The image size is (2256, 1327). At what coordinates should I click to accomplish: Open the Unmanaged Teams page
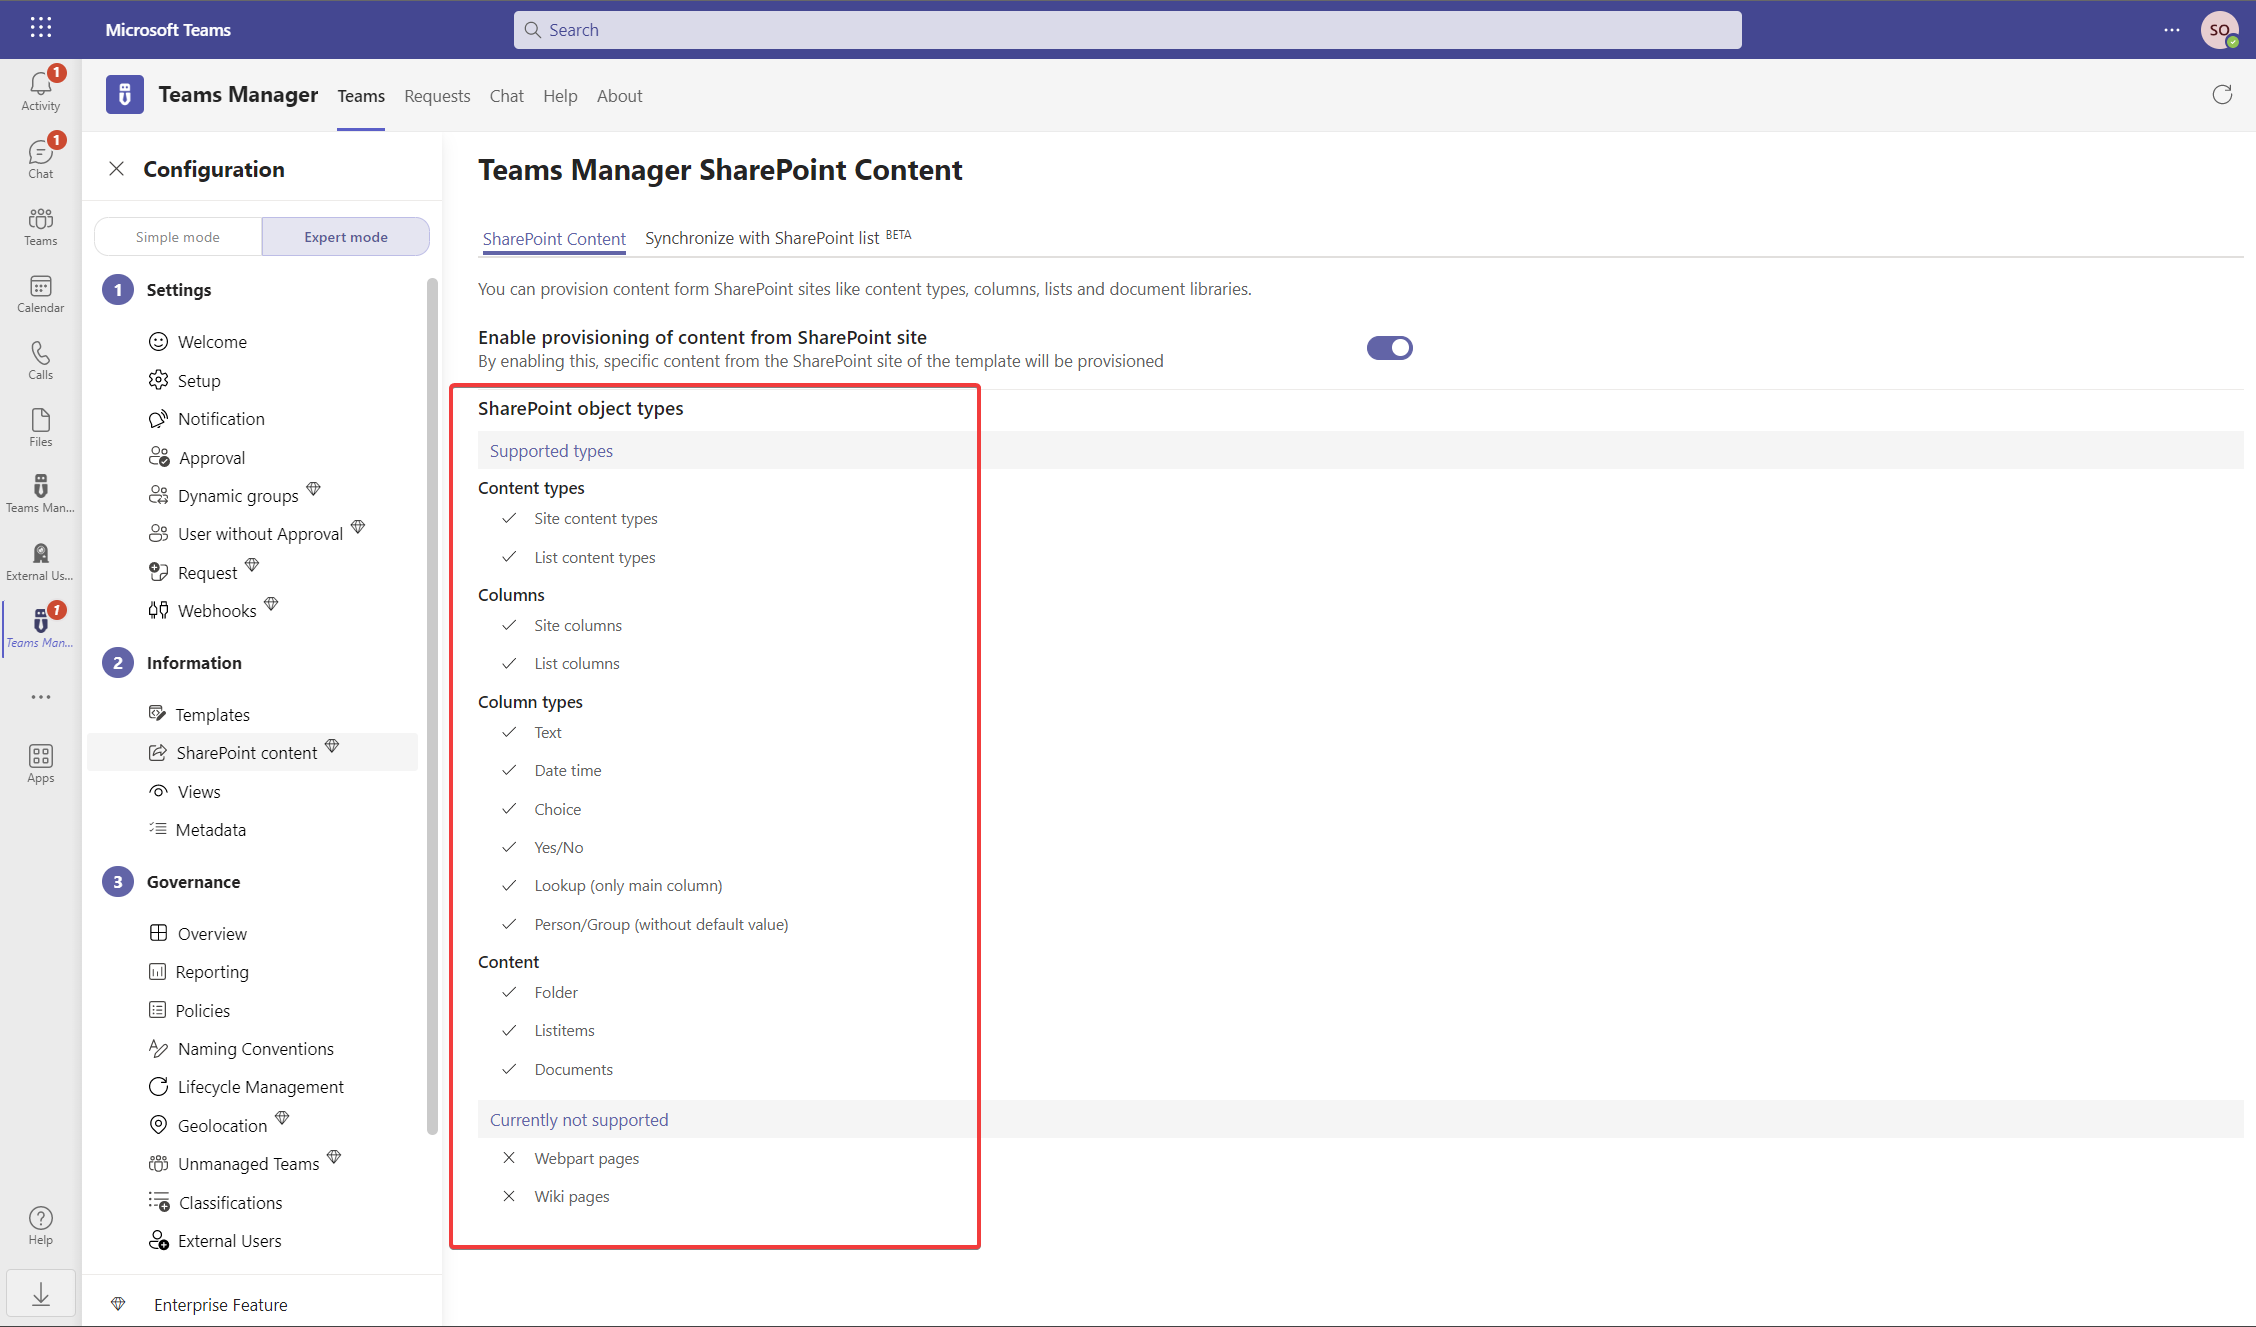pyautogui.click(x=244, y=1163)
